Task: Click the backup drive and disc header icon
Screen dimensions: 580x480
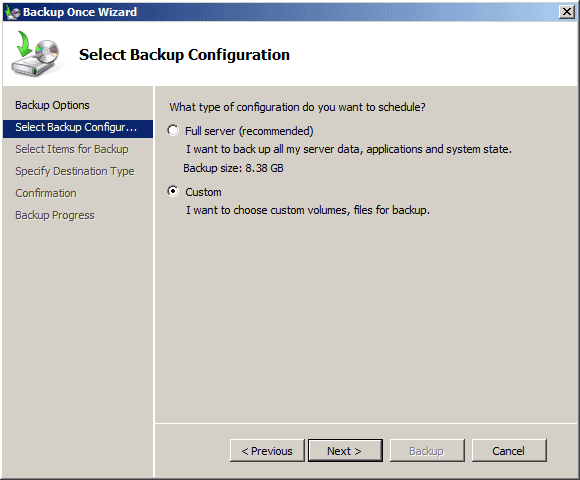Action: point(36,54)
